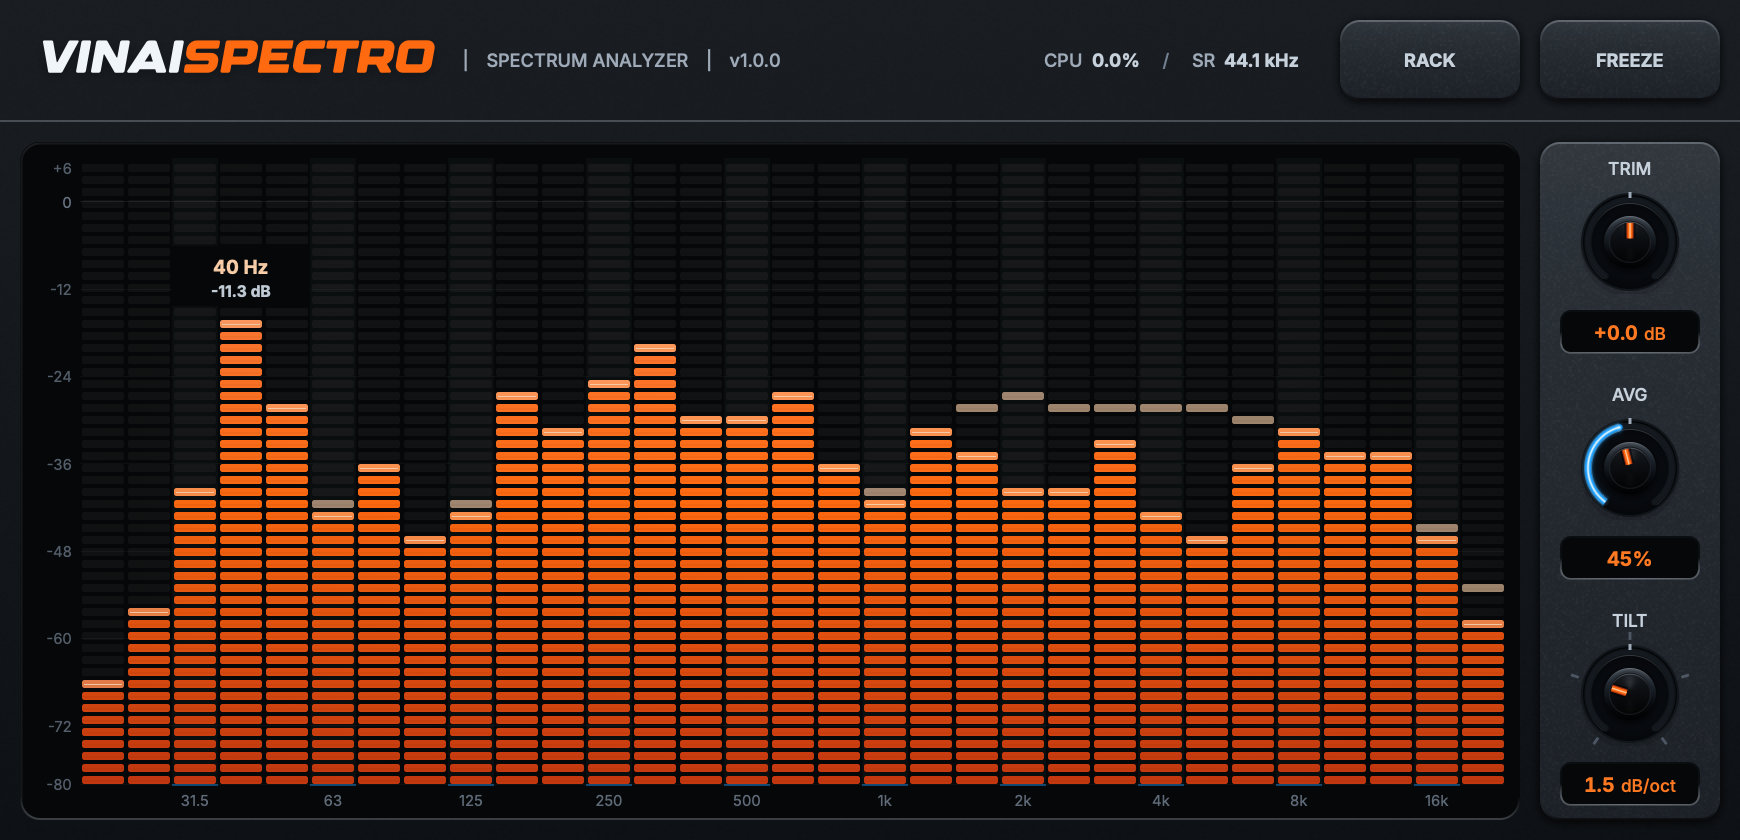Click the VINAISPECTRO logo
Screen dimensions: 1740x840
click(x=238, y=58)
